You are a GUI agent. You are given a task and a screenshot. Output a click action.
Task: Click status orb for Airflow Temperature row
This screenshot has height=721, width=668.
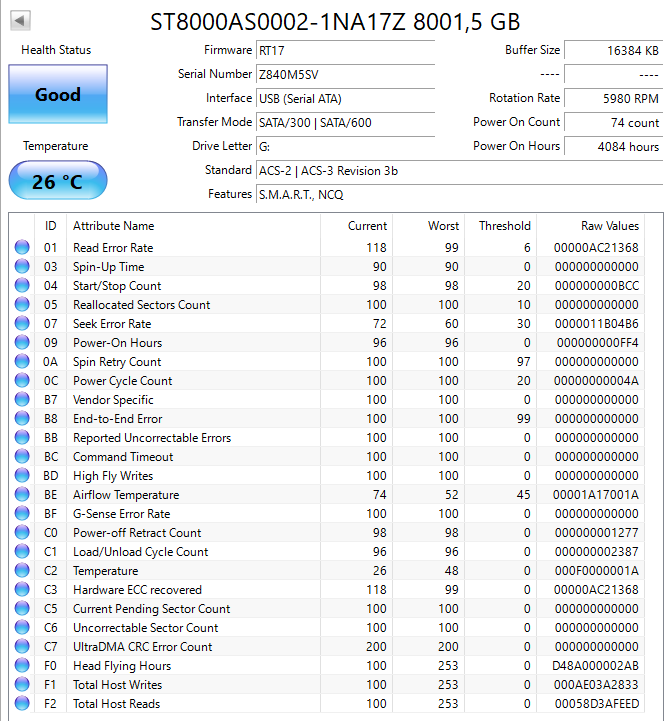22,495
